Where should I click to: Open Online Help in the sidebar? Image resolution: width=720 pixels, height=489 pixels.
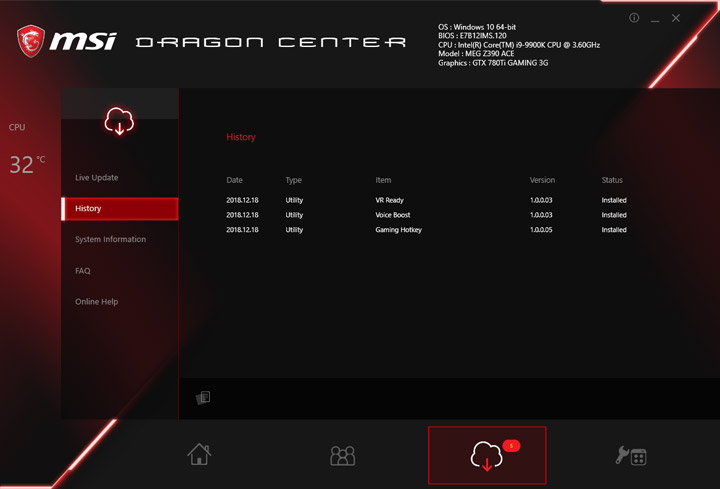point(96,302)
